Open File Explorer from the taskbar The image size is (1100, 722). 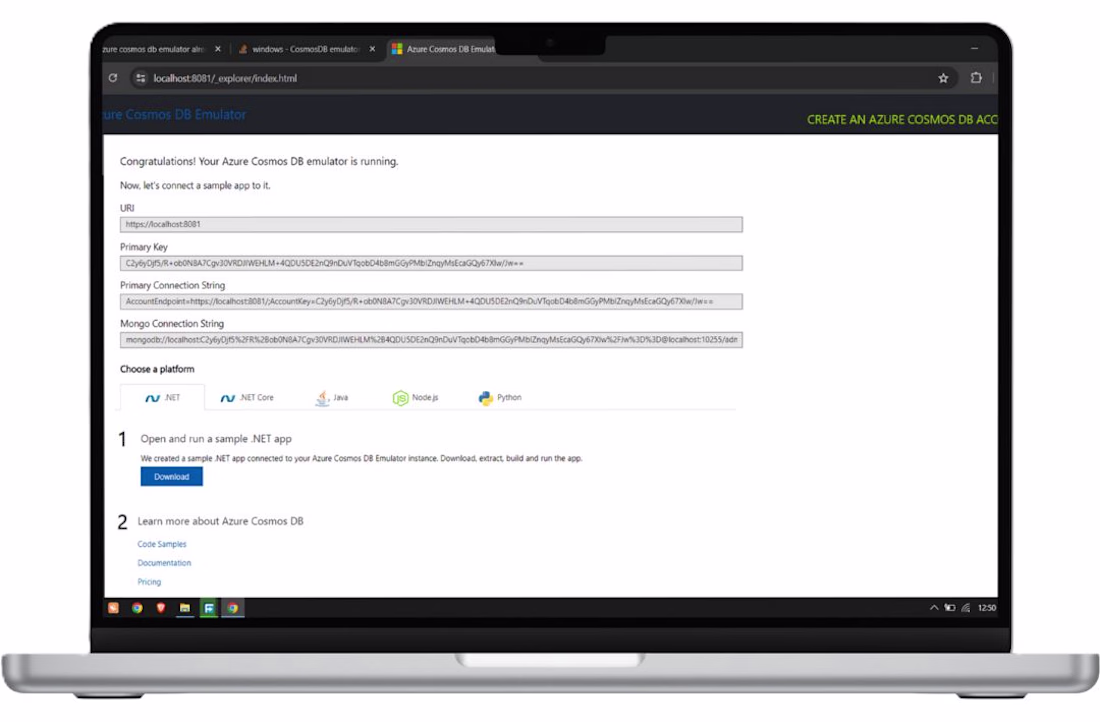coord(185,608)
